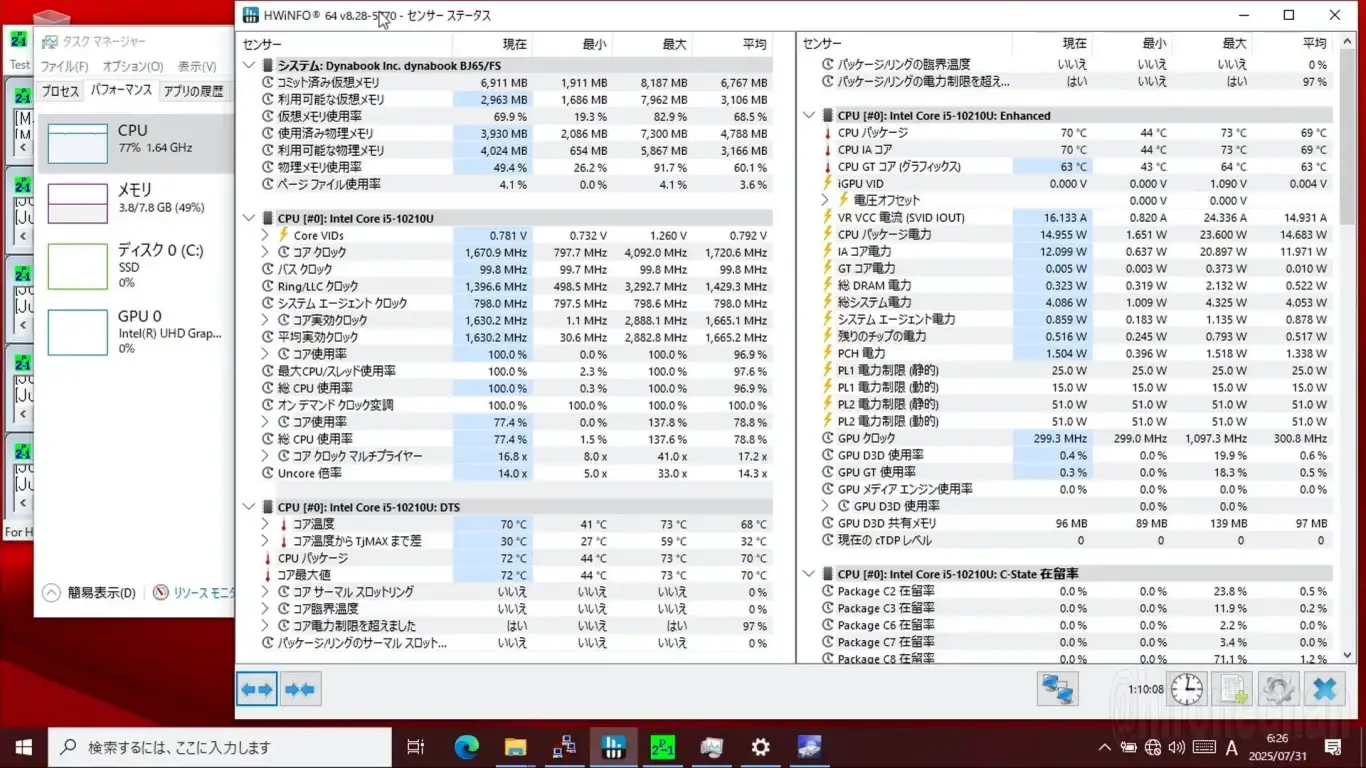Open the network globe icon in system tray
1366x768 pixels.
(1153, 747)
